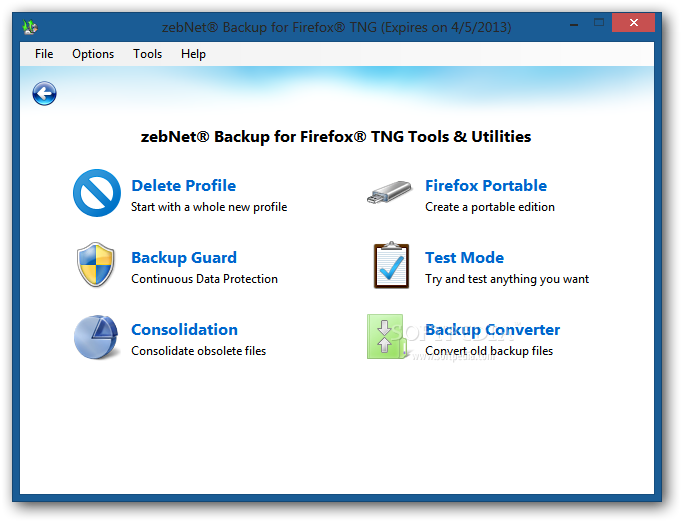Click the blue back arrow button

[x=44, y=93]
